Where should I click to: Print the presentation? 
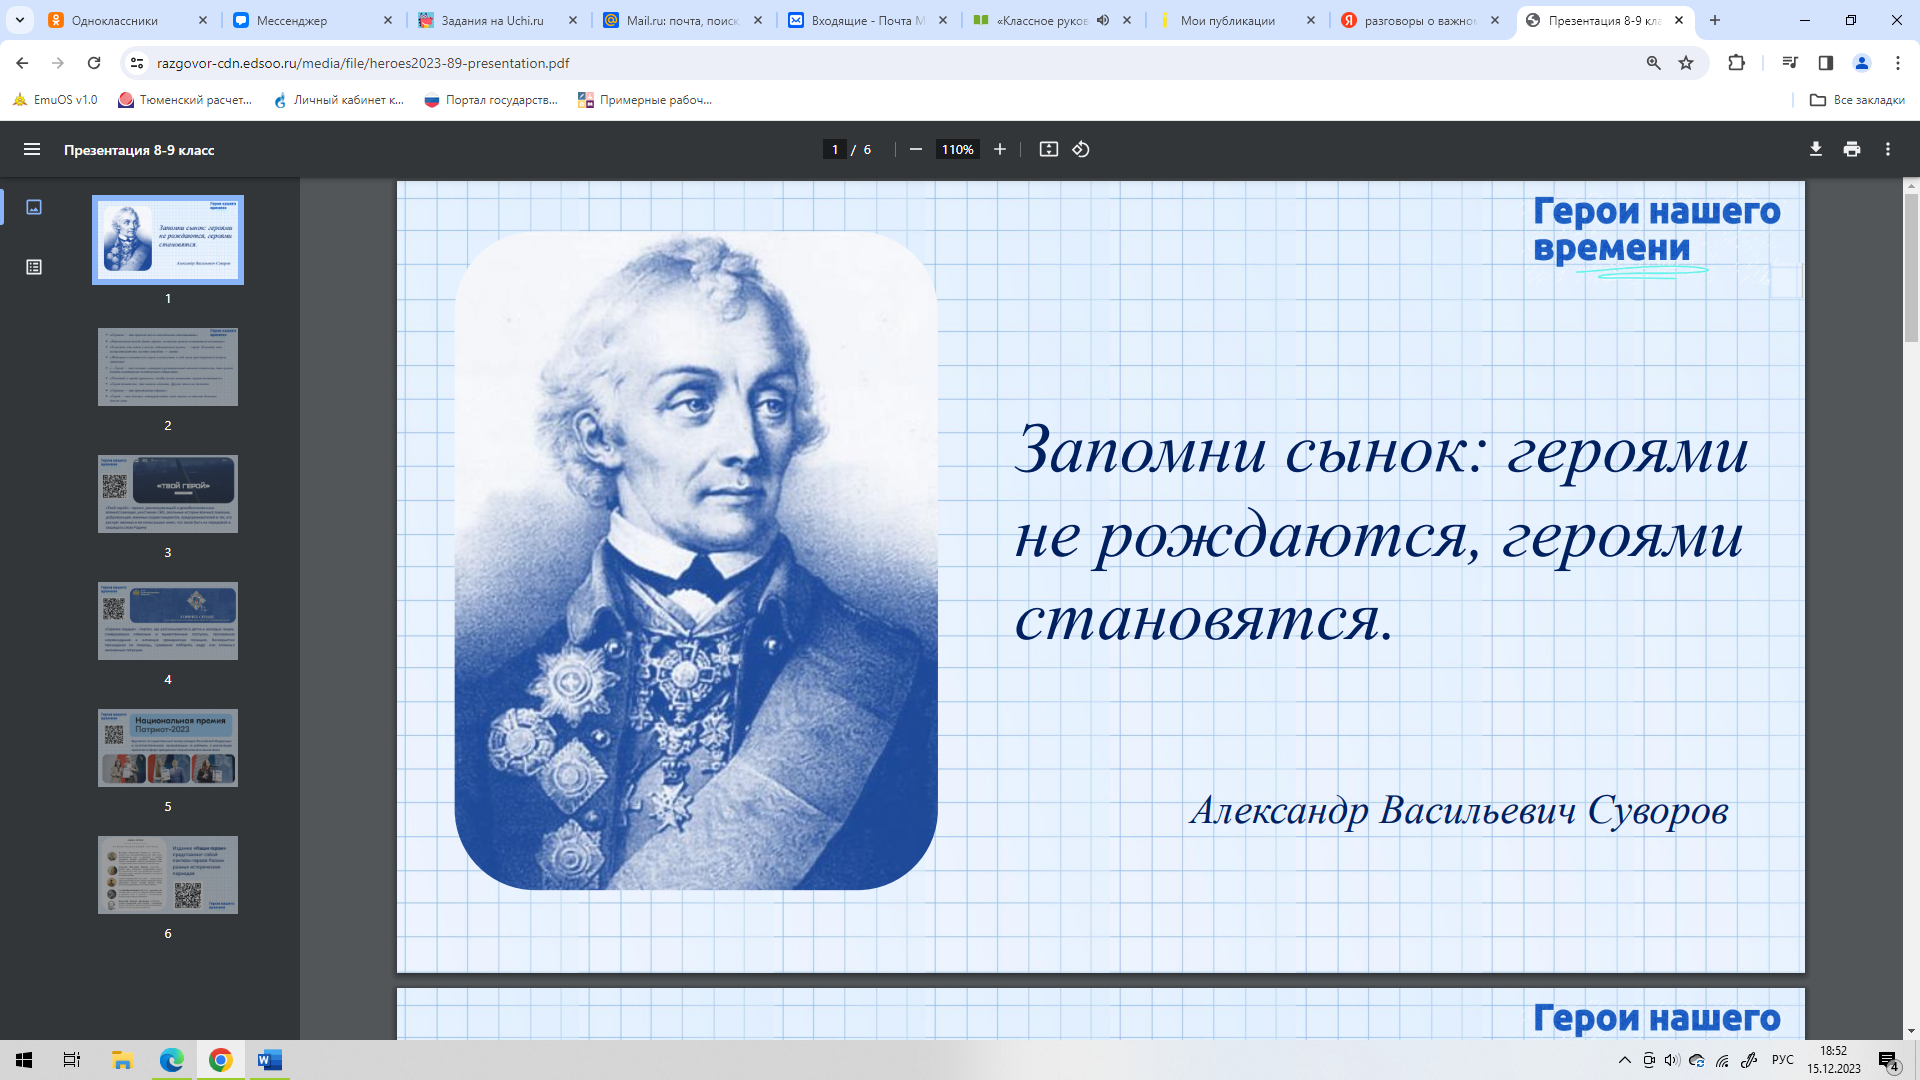pos(1851,149)
